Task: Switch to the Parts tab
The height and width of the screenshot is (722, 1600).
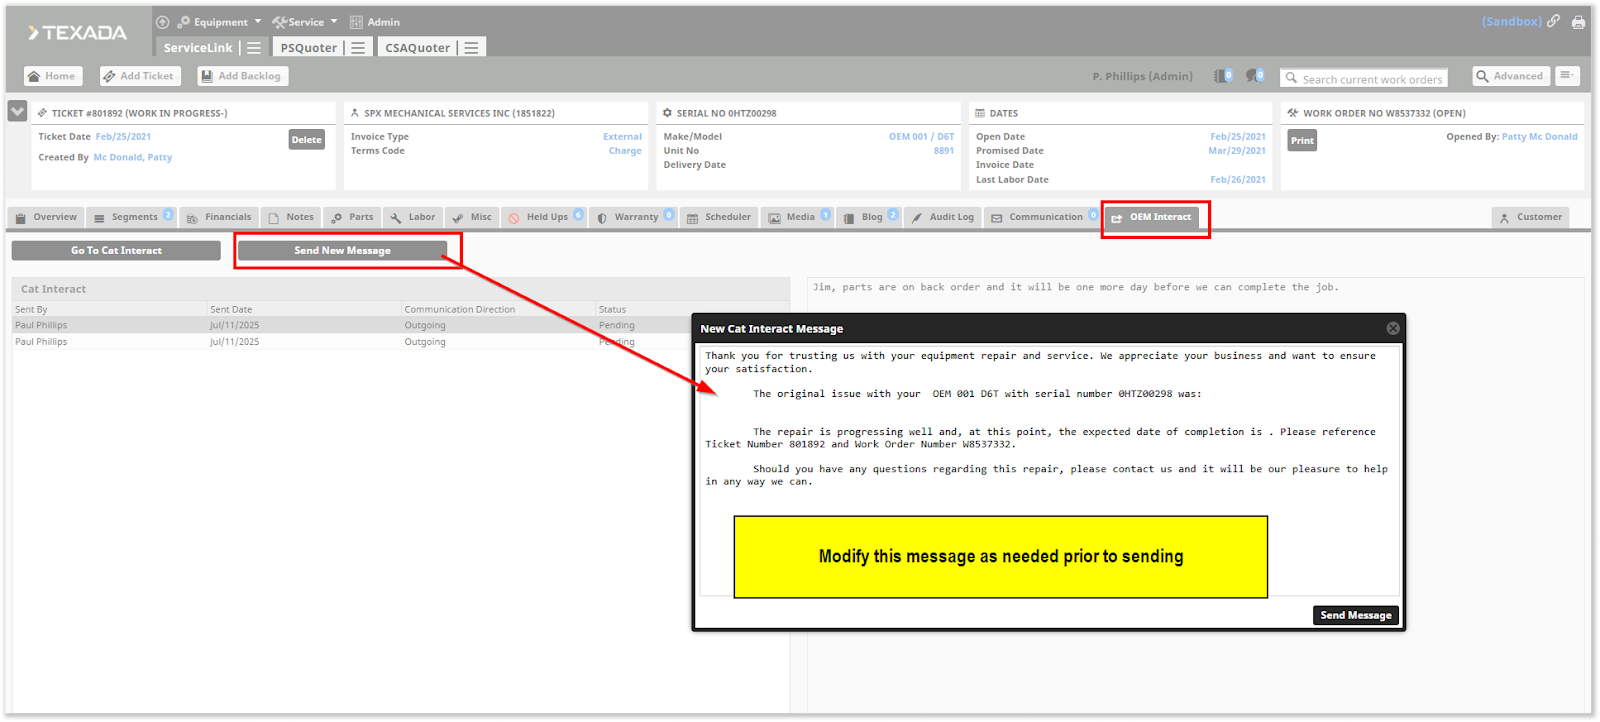Action: tap(352, 217)
